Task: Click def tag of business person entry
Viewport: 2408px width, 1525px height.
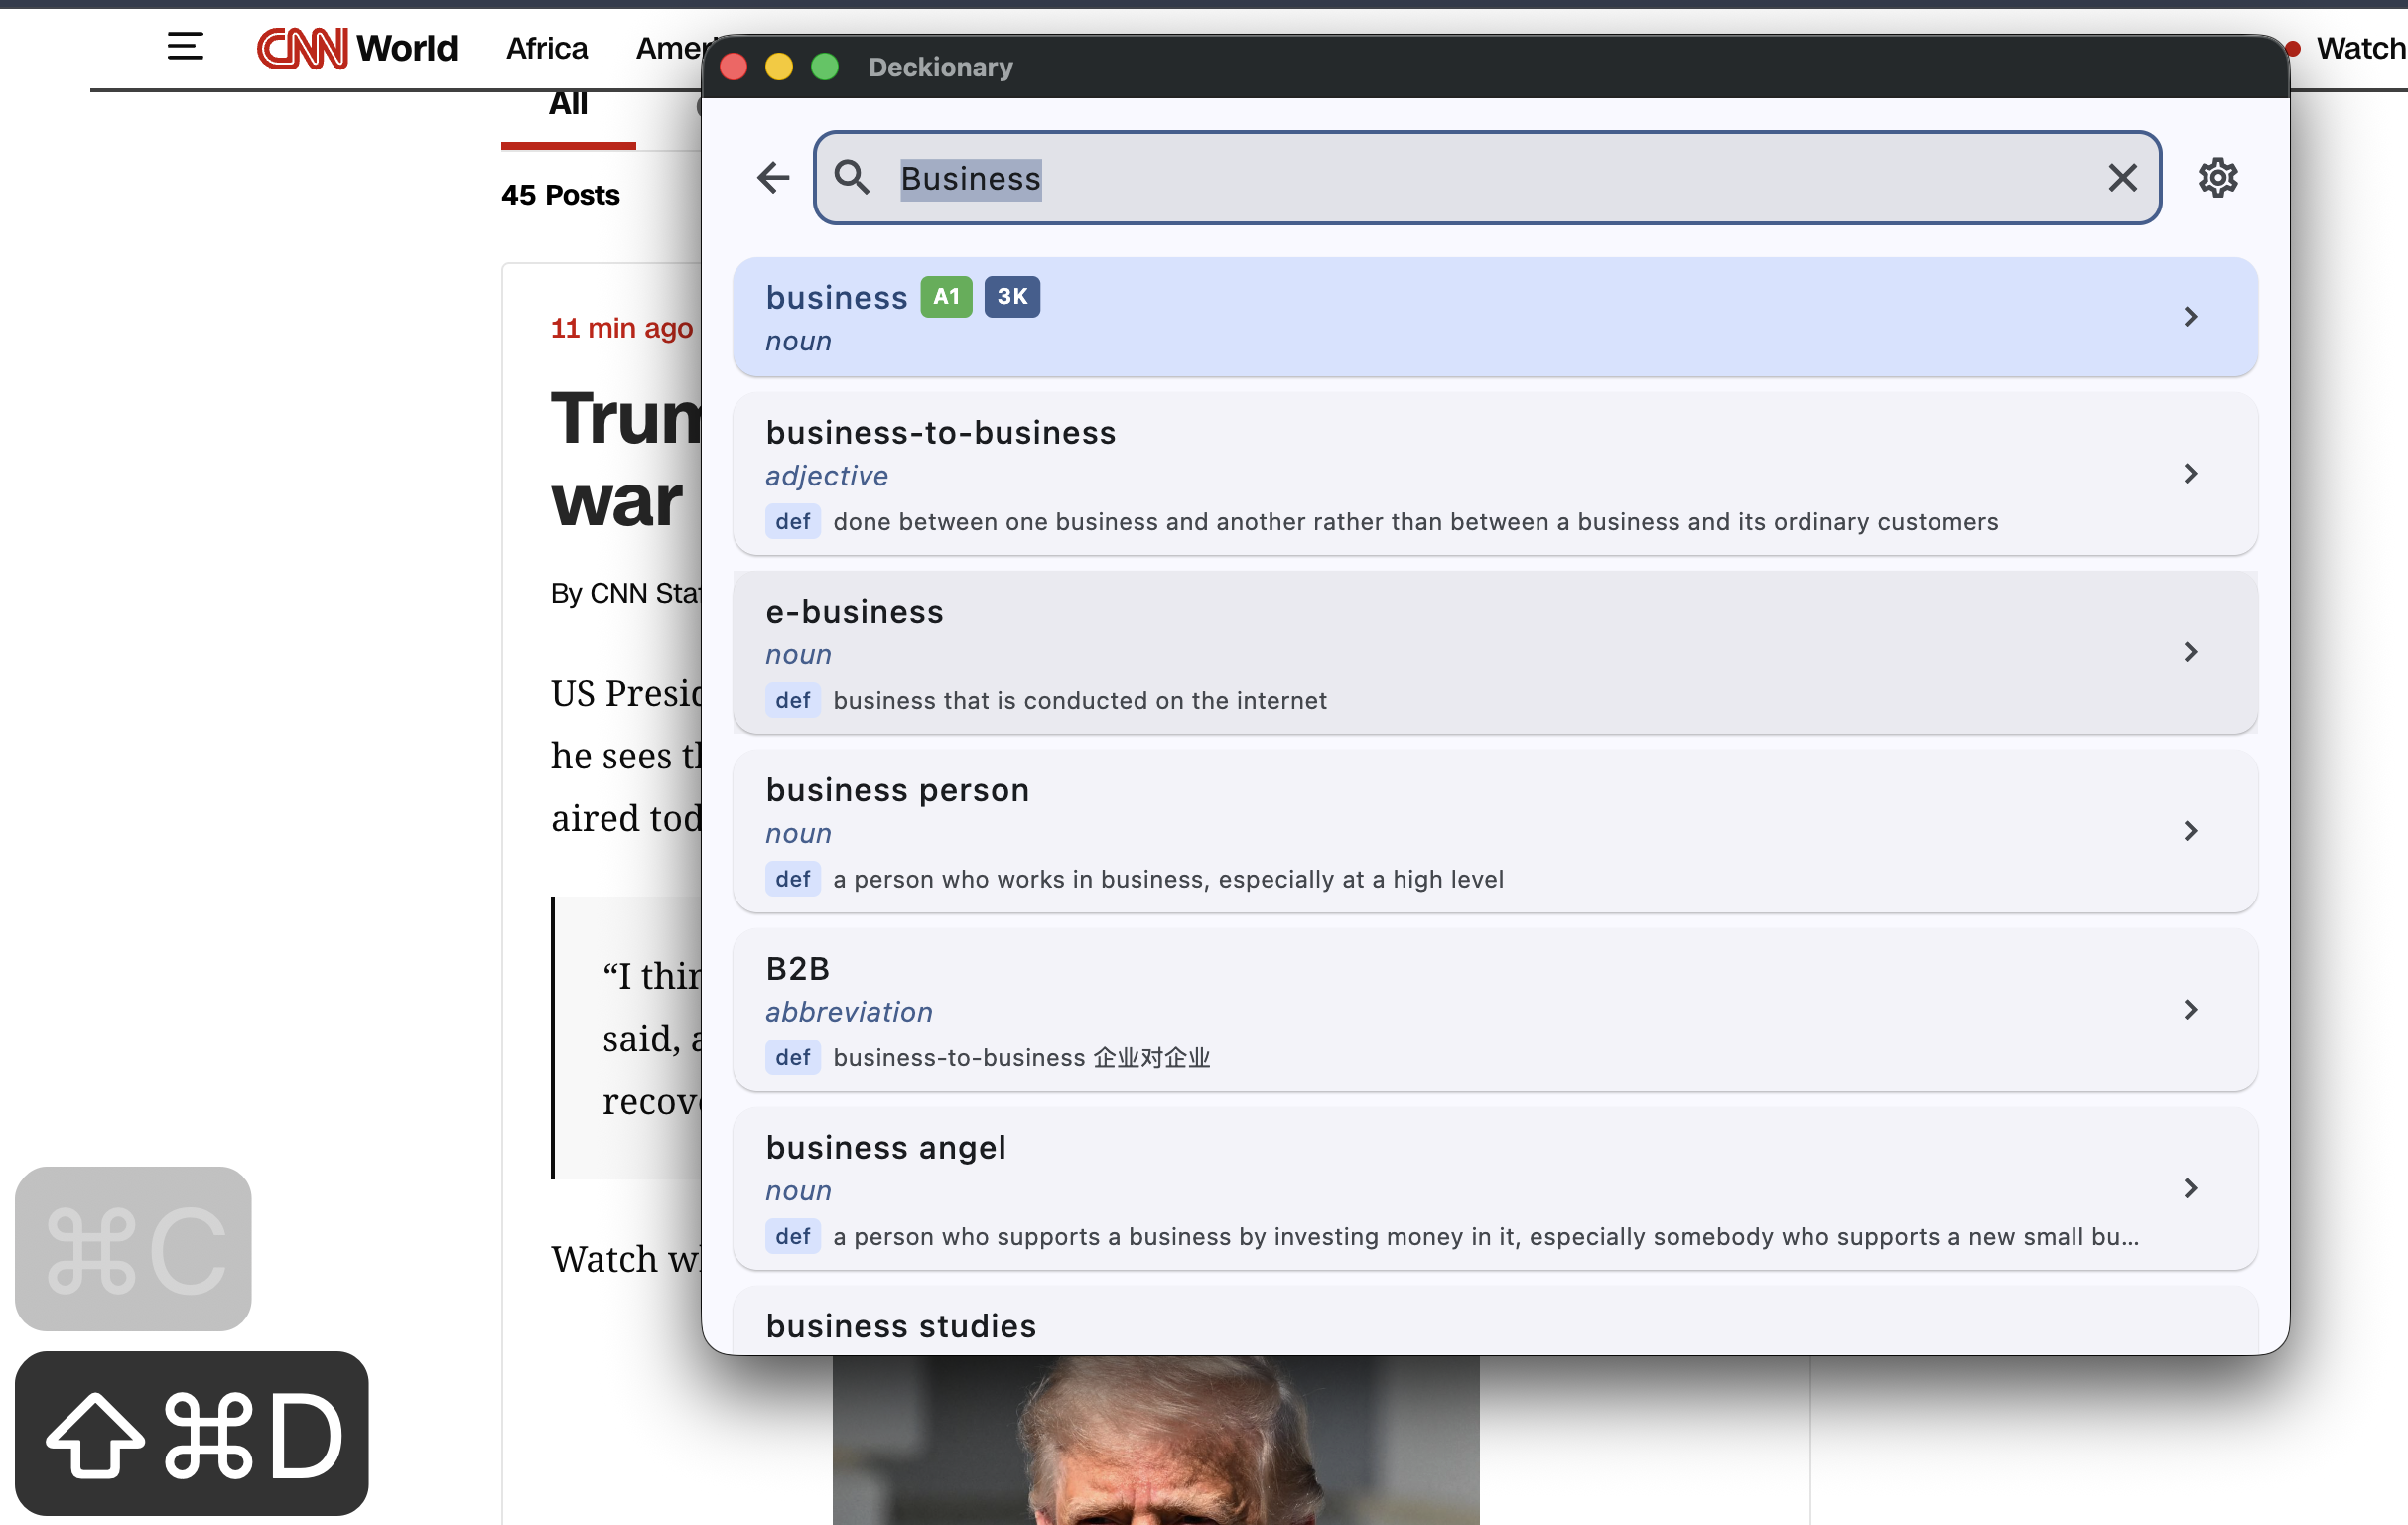Action: [793, 879]
